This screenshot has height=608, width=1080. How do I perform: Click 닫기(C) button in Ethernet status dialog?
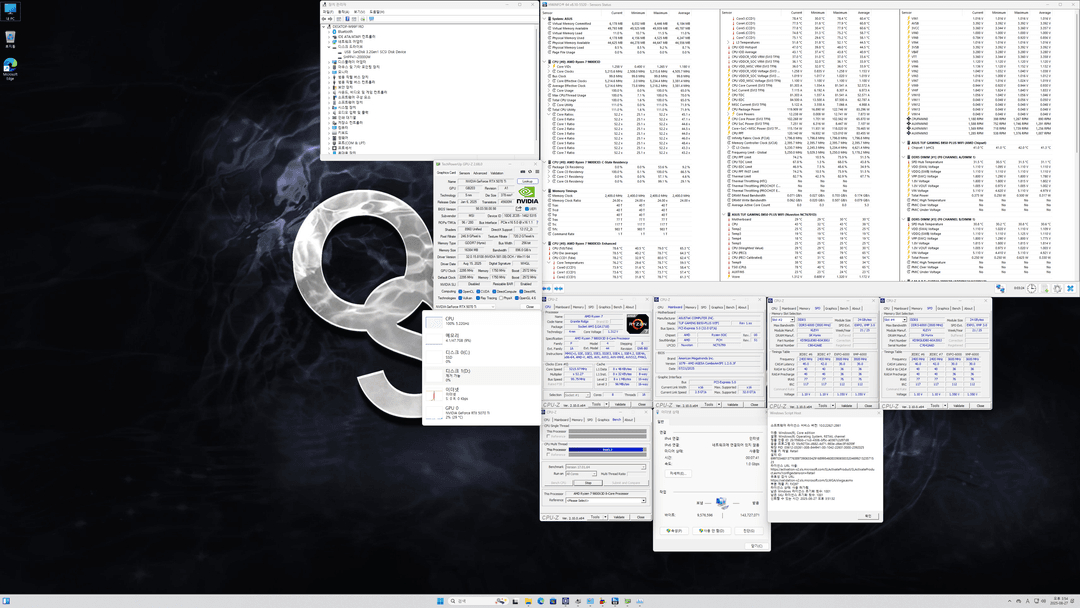coord(757,546)
